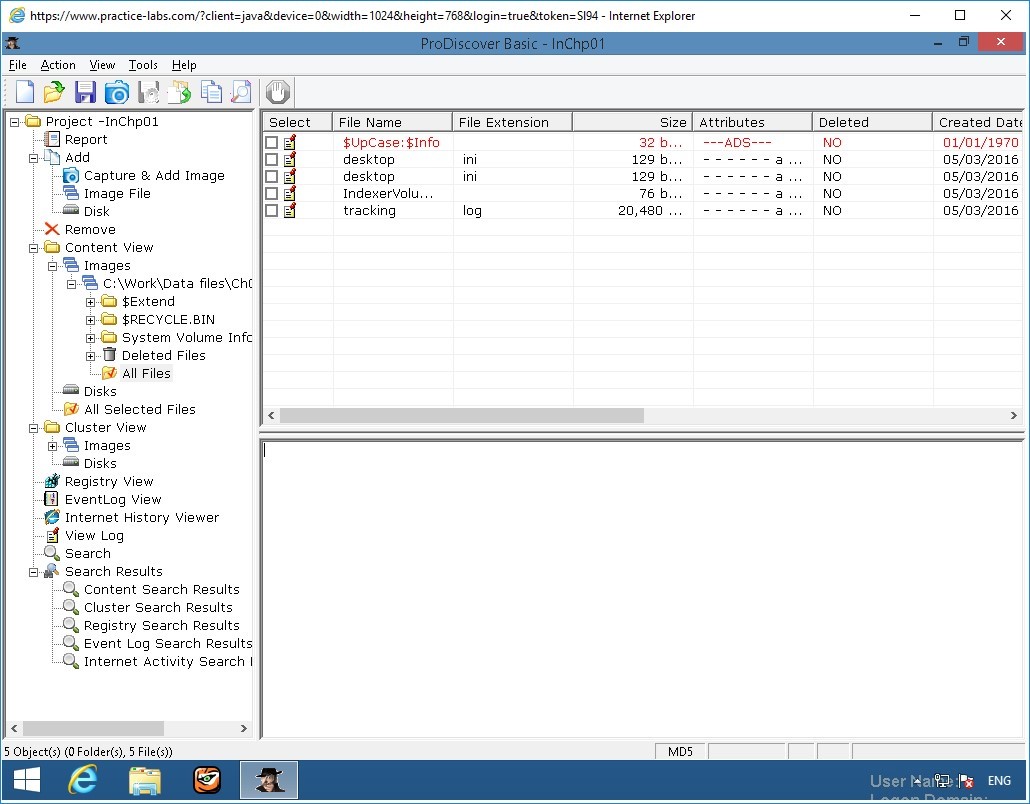
Task: Check the tracking log file checkbox
Action: (x=271, y=211)
